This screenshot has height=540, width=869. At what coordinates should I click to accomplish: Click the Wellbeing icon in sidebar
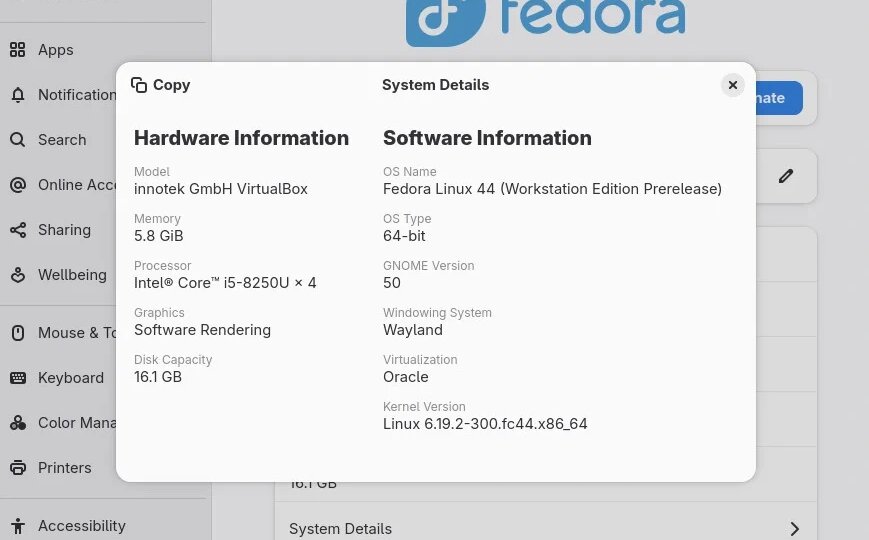pyautogui.click(x=18, y=274)
